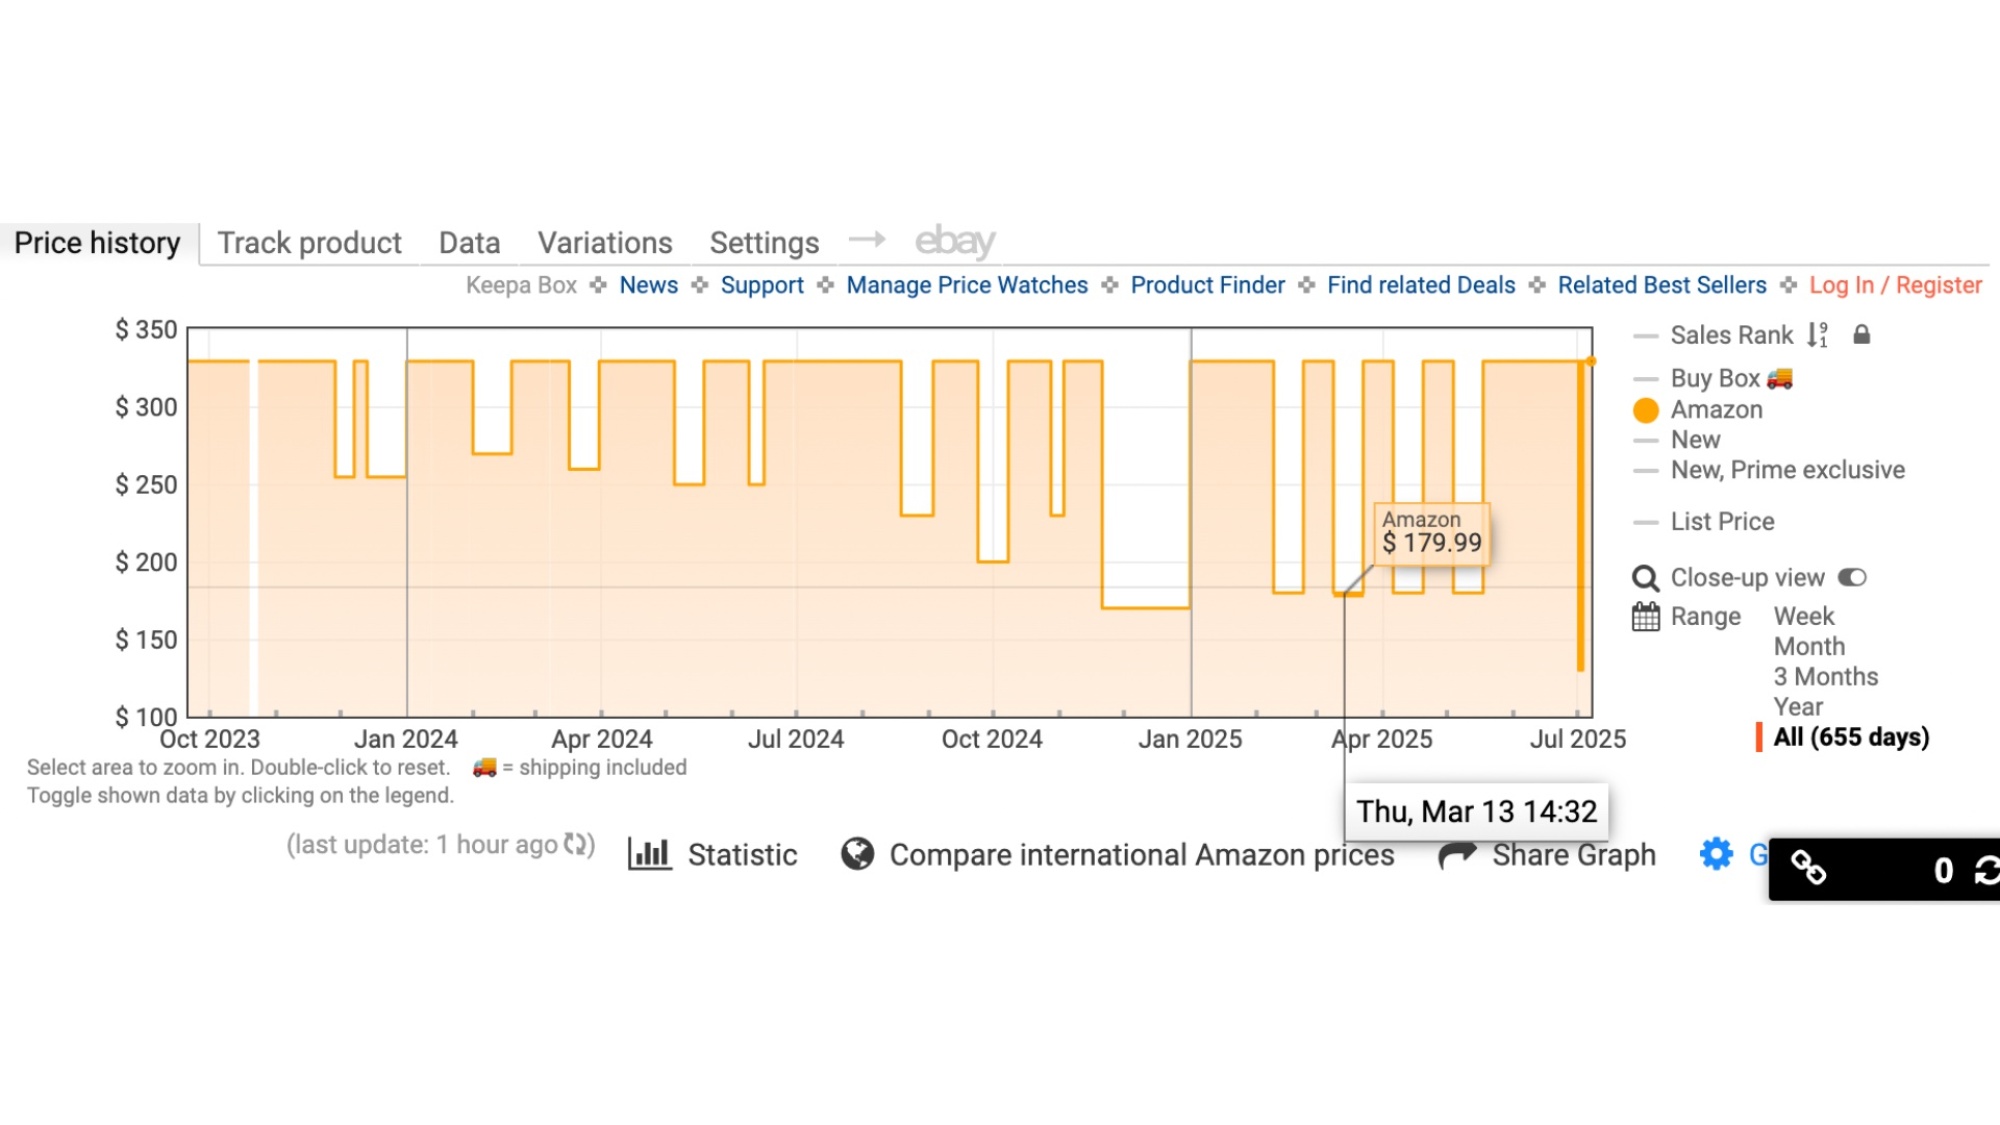The width and height of the screenshot is (2000, 1125).
Task: Select the Month range
Action: 1809,646
